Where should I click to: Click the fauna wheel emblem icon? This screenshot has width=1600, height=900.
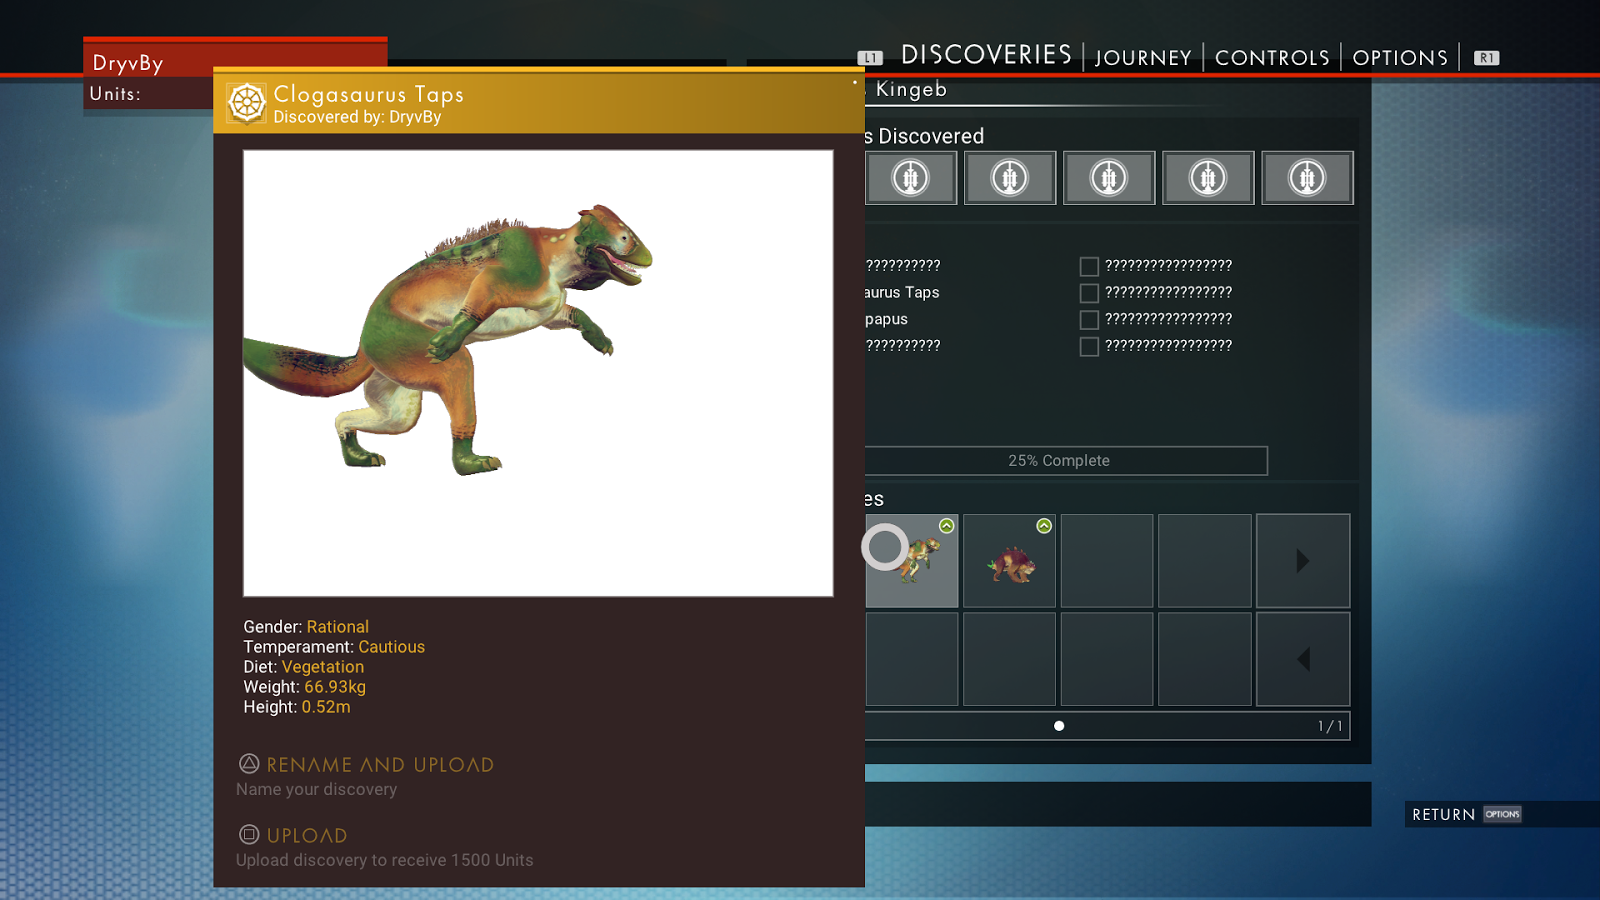pos(246,103)
